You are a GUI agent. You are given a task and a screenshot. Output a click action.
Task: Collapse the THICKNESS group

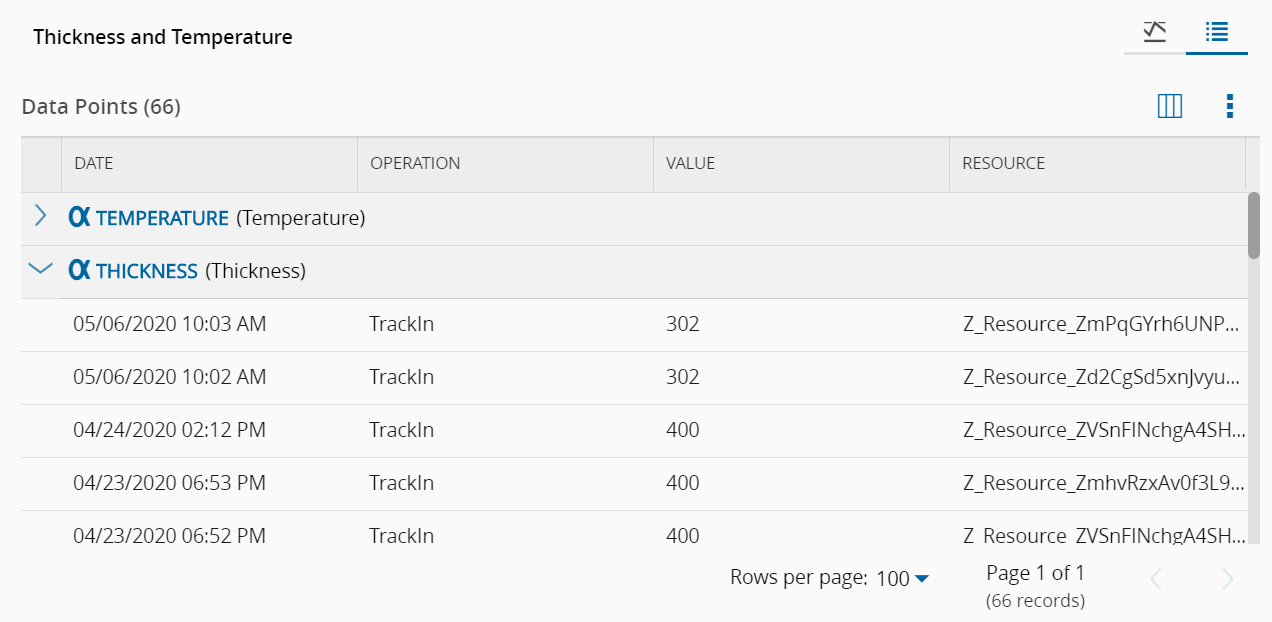(40, 269)
